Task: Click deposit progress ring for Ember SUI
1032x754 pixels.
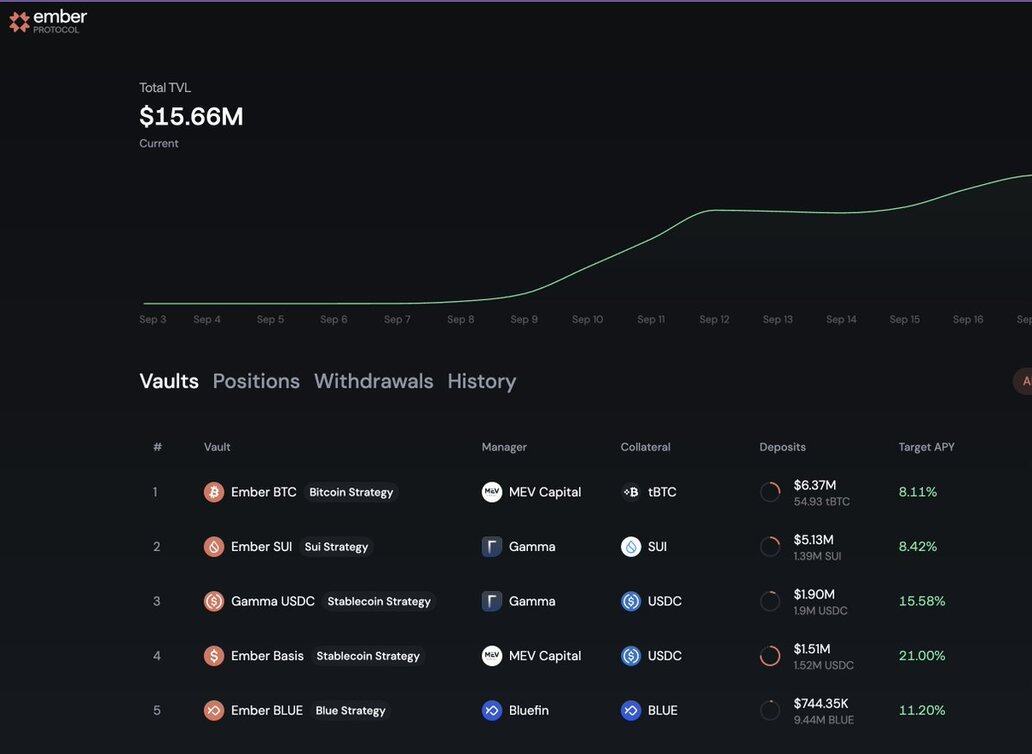Action: pos(770,547)
